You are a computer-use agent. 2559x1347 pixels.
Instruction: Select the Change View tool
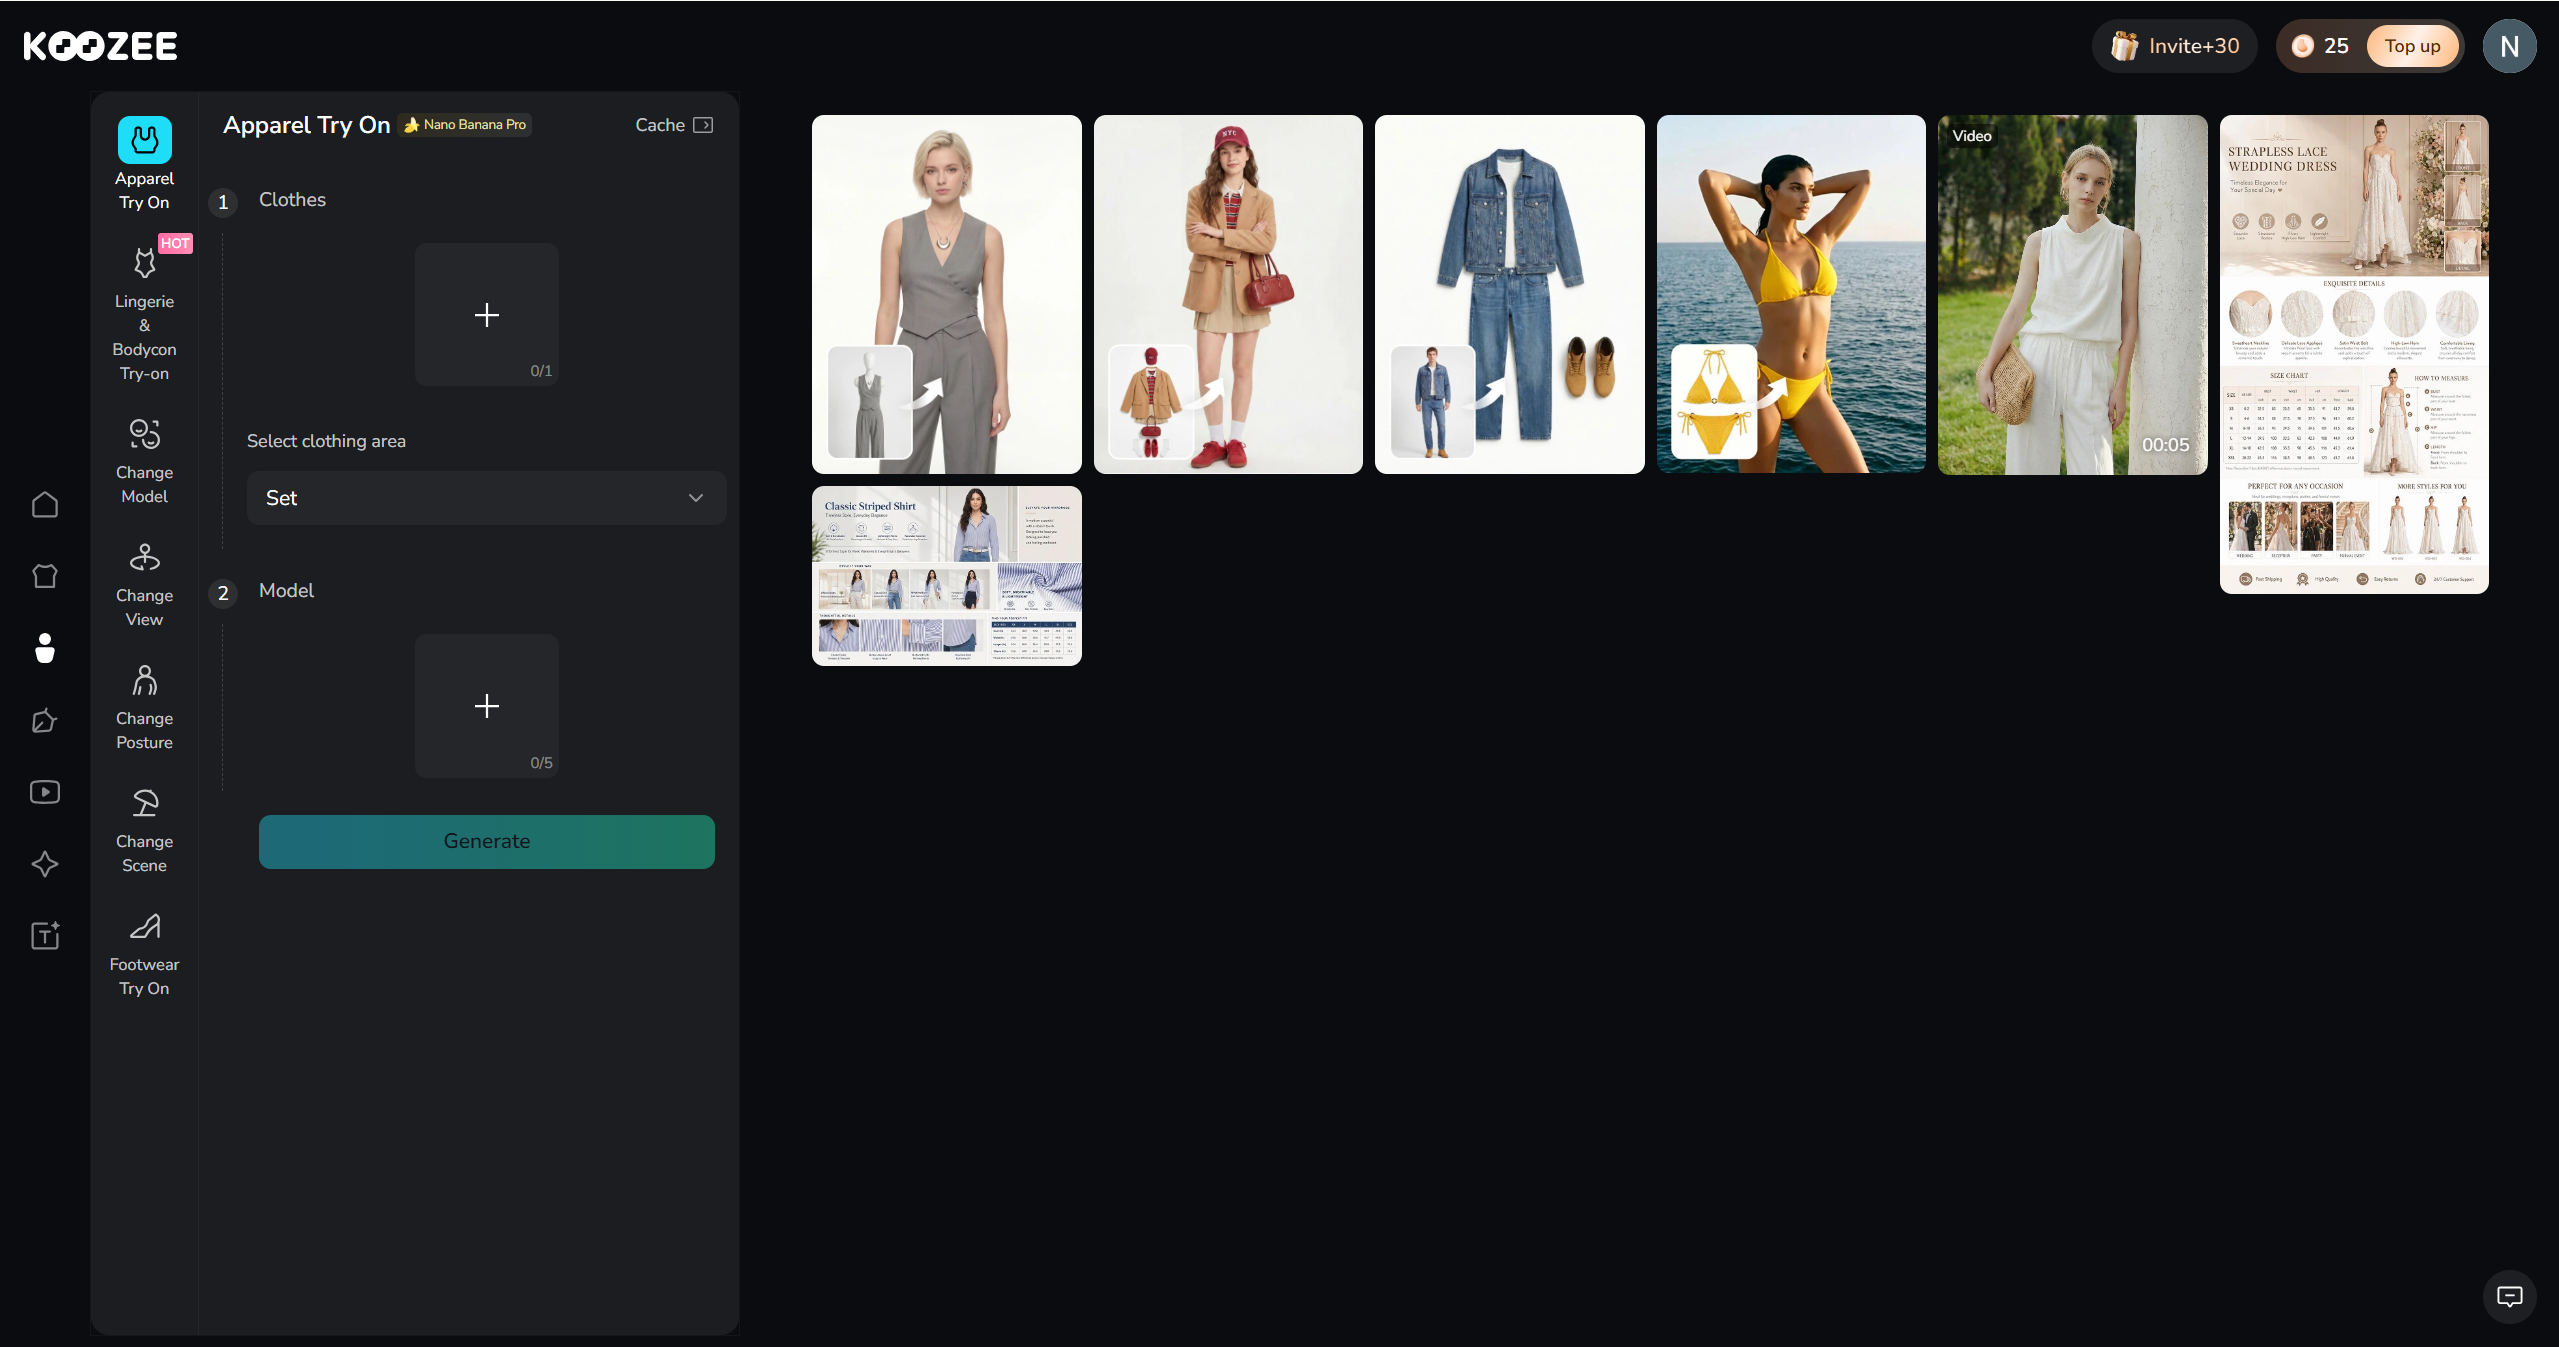point(144,583)
